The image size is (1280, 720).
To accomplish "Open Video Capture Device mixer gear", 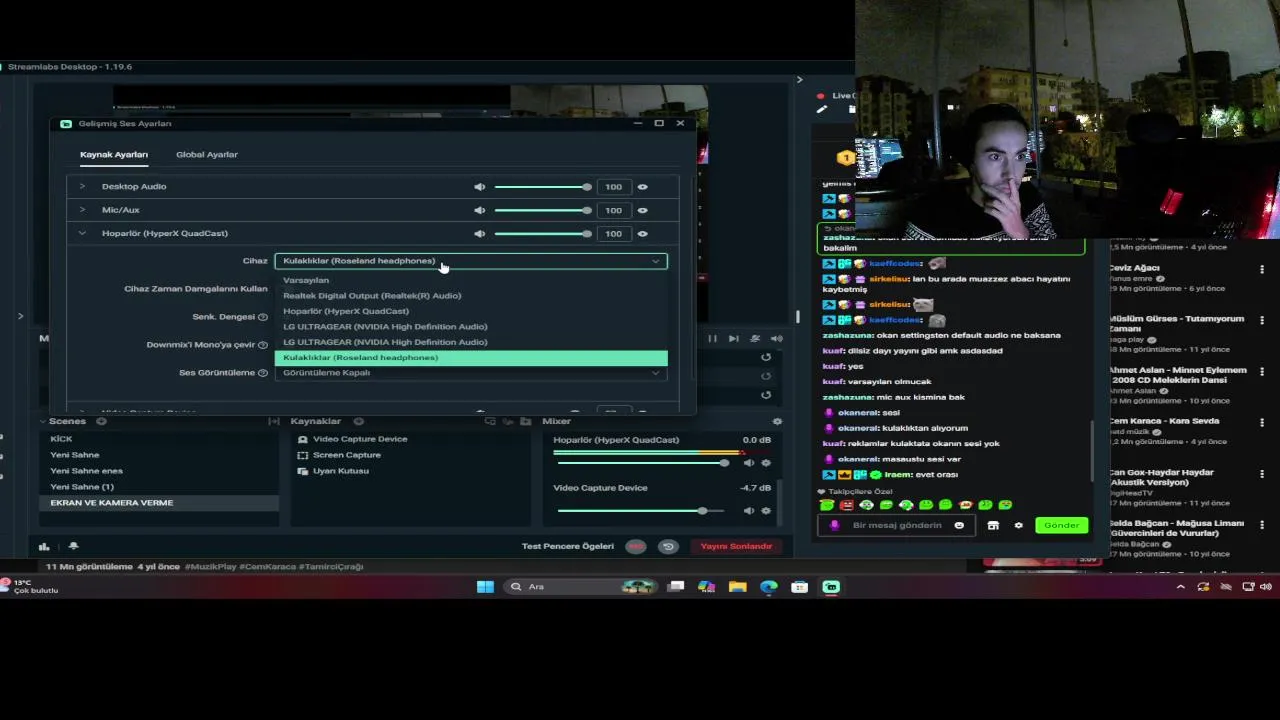I will (766, 511).
